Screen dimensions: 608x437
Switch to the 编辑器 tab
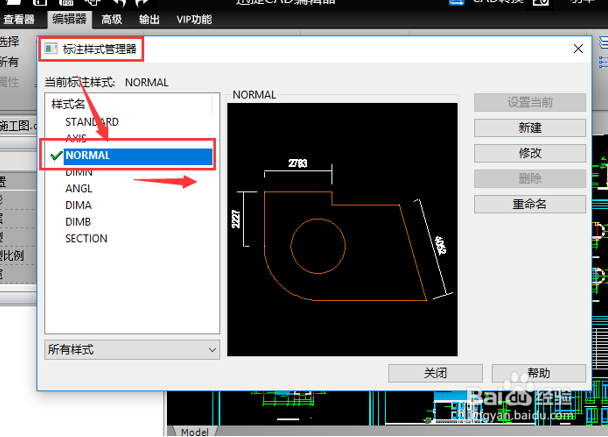[69, 19]
